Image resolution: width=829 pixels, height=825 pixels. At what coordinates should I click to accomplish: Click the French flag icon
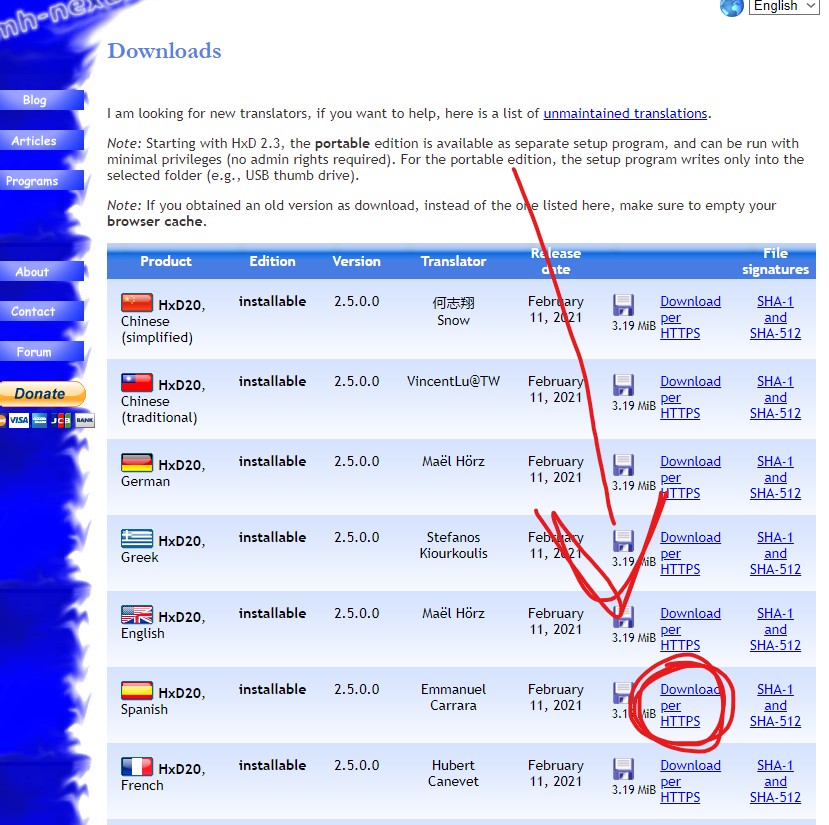[137, 767]
